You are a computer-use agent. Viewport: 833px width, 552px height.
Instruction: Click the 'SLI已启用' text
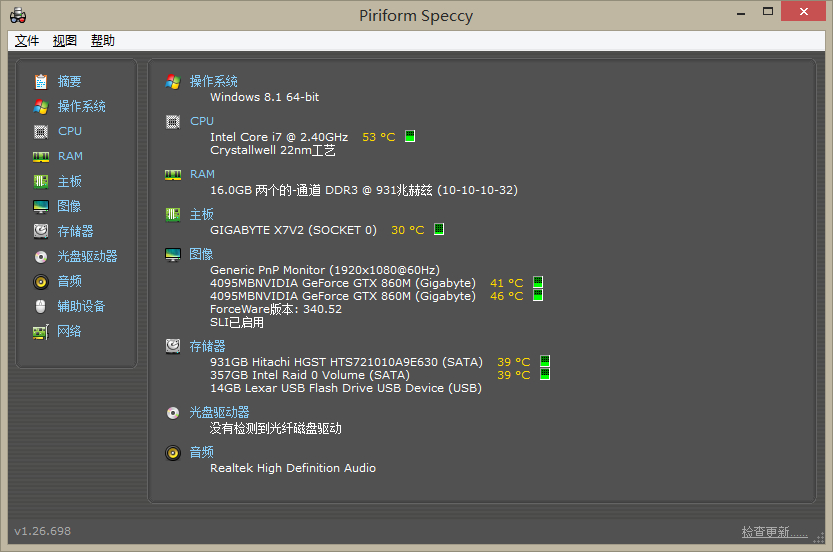pos(237,322)
